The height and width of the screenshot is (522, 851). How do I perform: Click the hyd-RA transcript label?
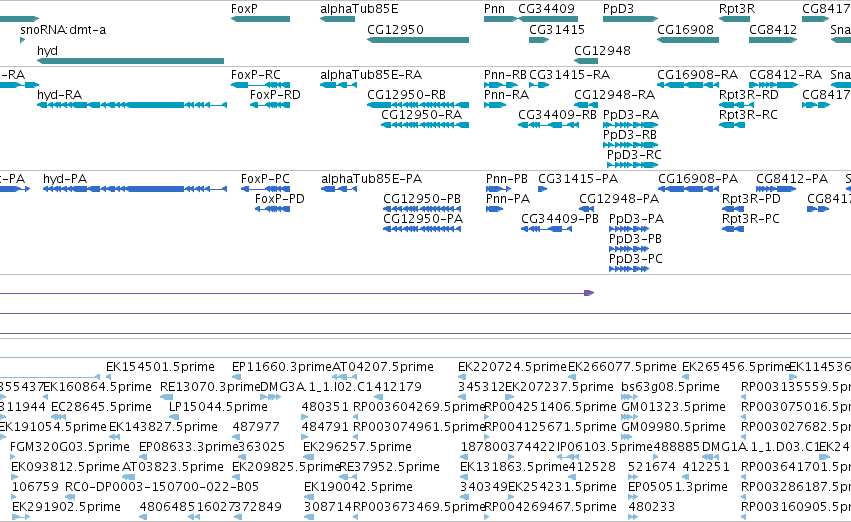(x=60, y=95)
